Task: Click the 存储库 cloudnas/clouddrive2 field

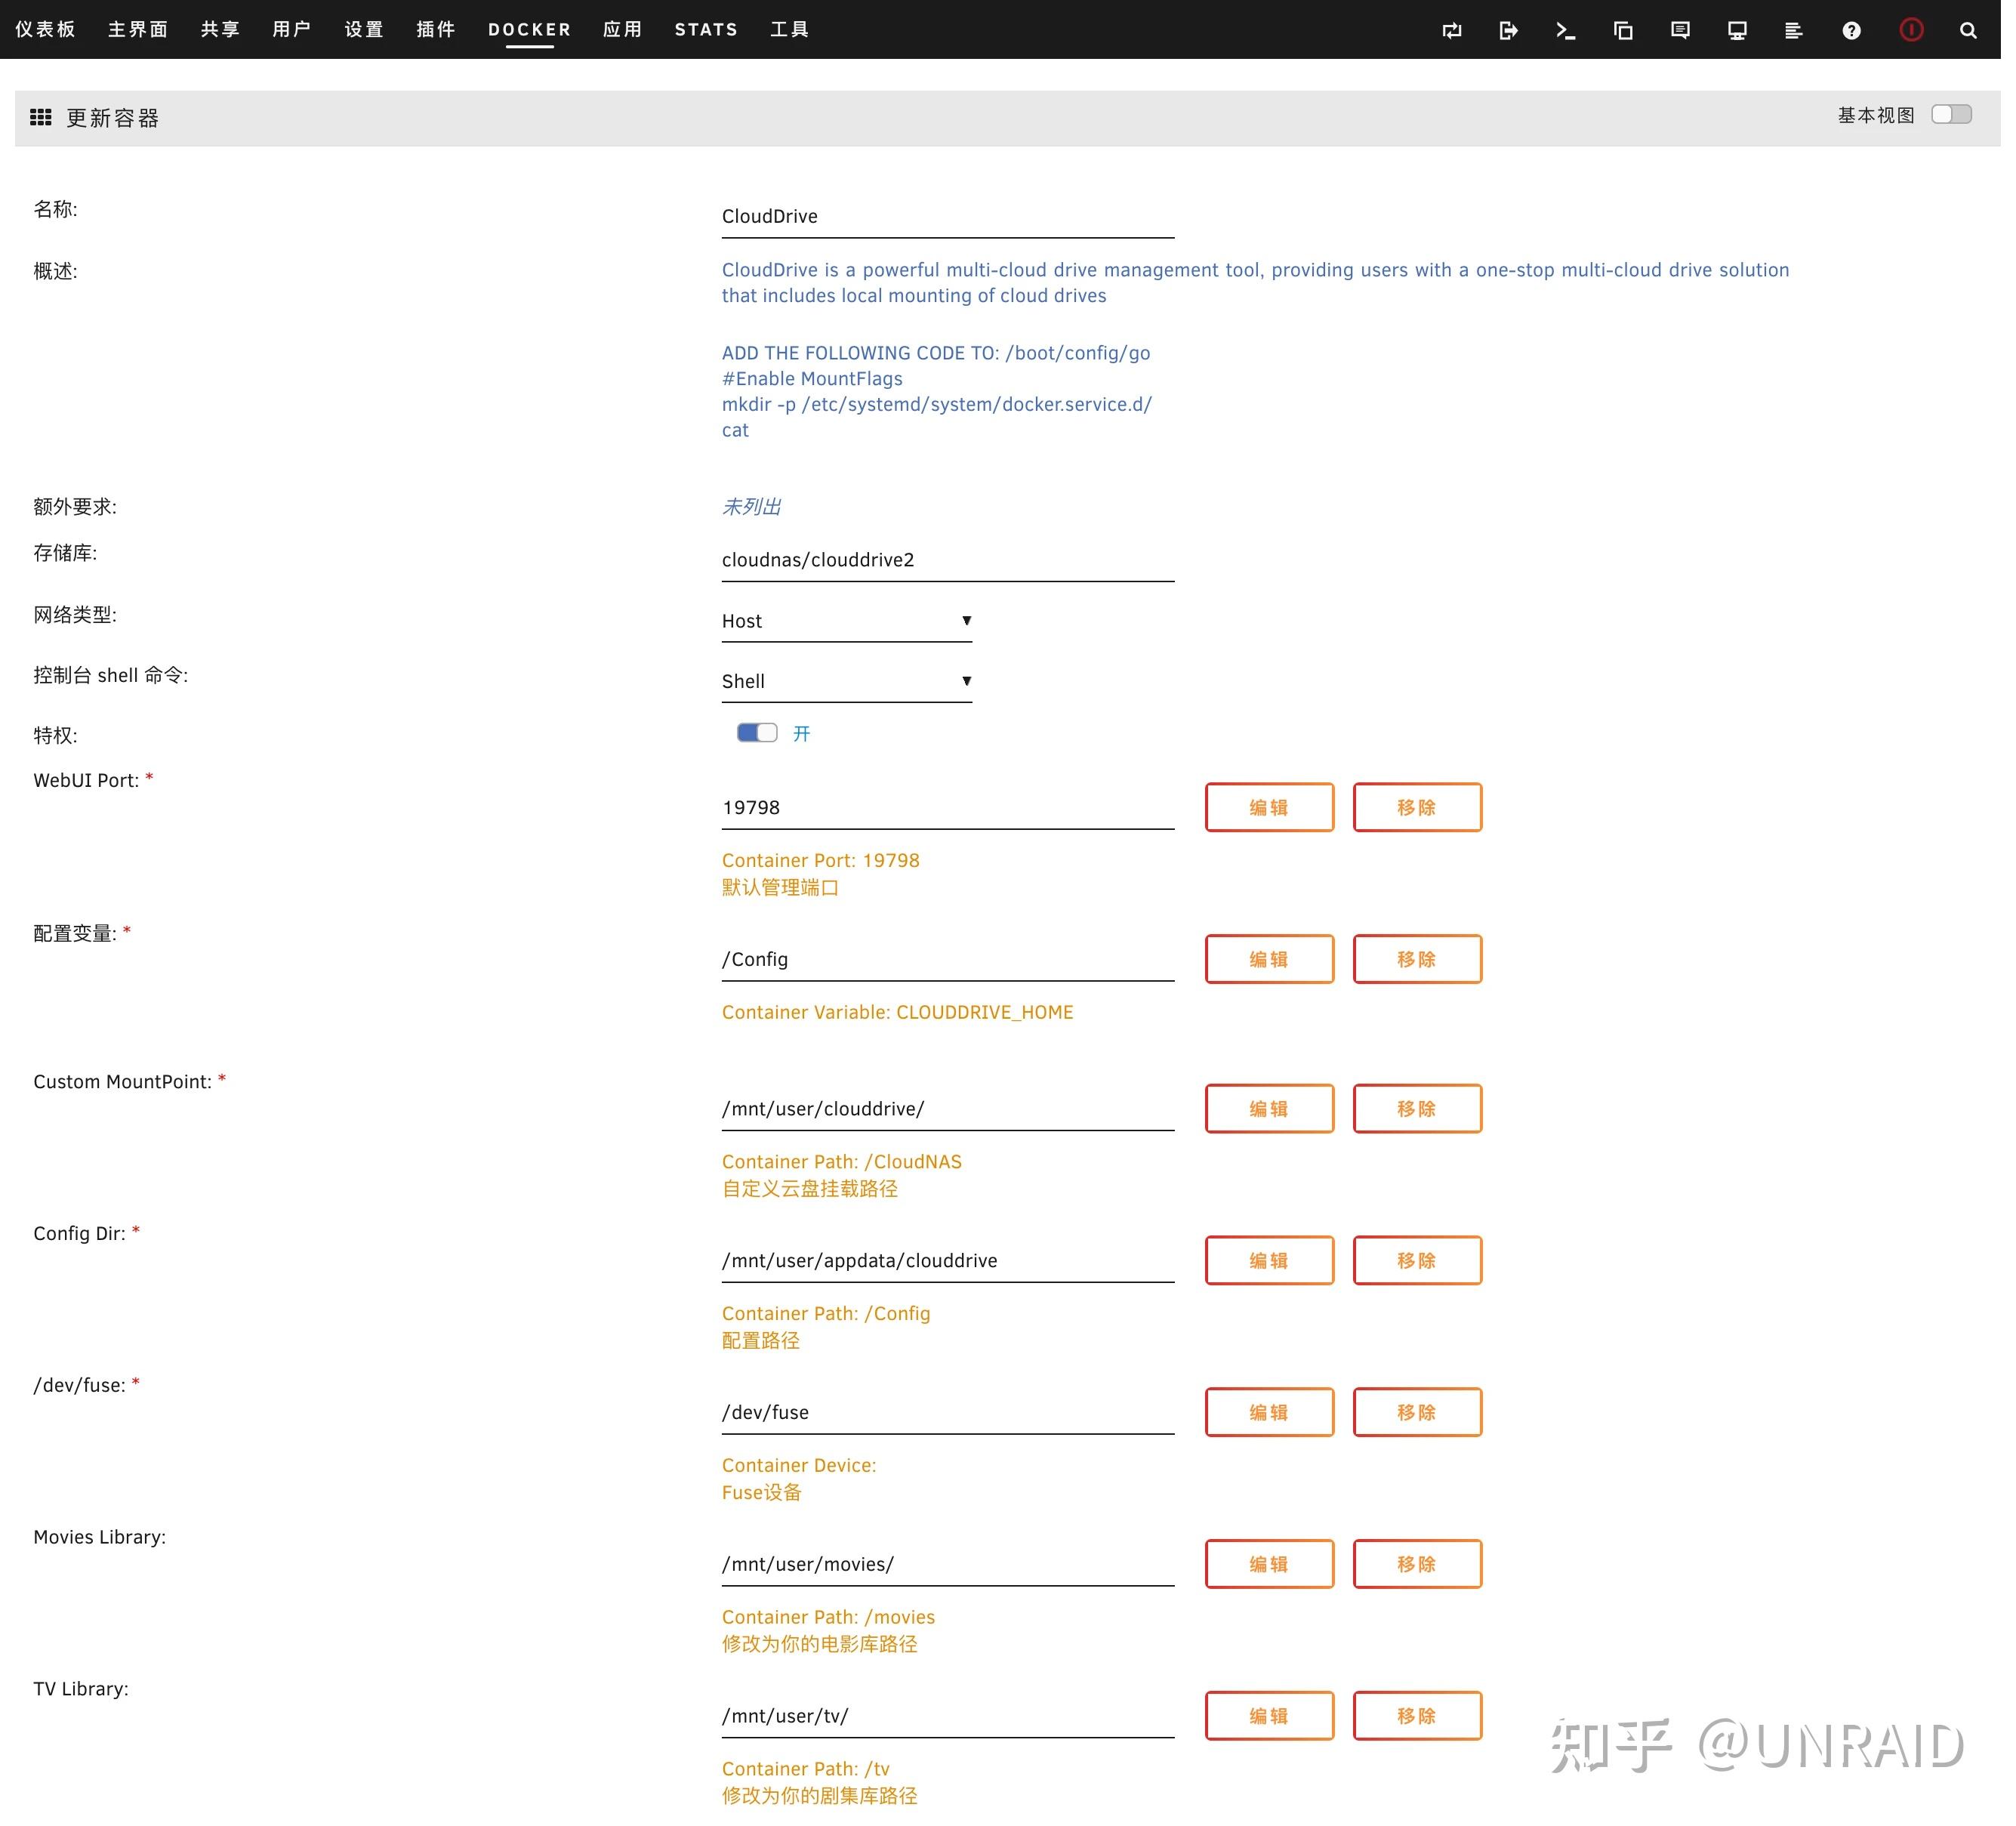Action: (x=946, y=560)
